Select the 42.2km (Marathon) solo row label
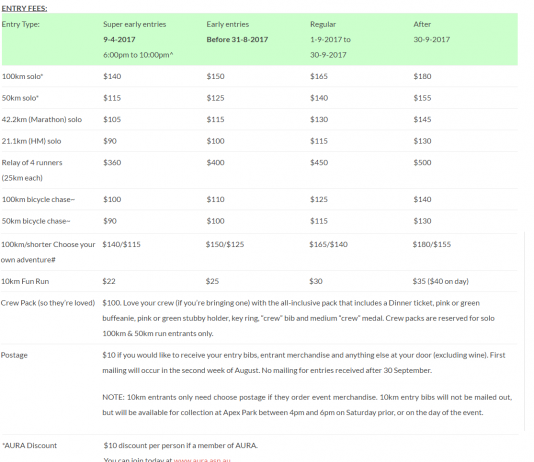Viewport: 534px width, 462px height. point(42,120)
